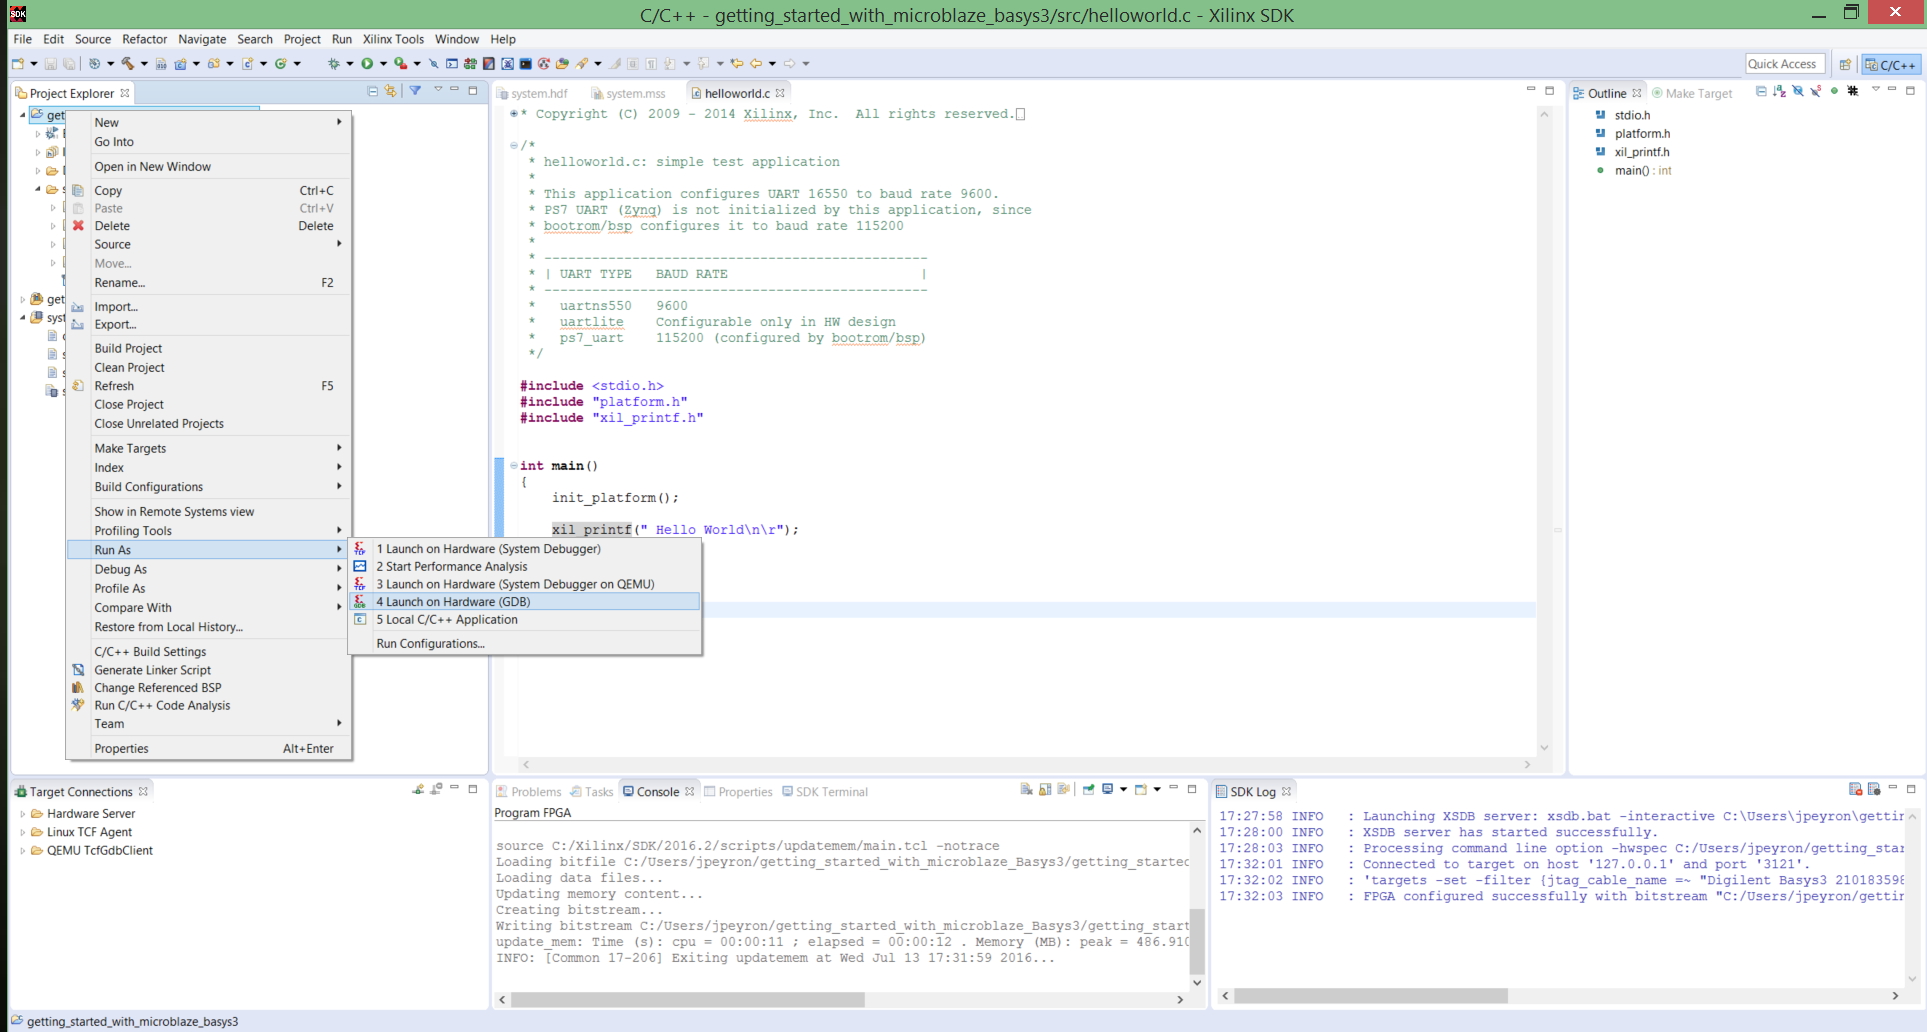Click the Build hammer icon
1927x1032 pixels.
pyautogui.click(x=127, y=64)
